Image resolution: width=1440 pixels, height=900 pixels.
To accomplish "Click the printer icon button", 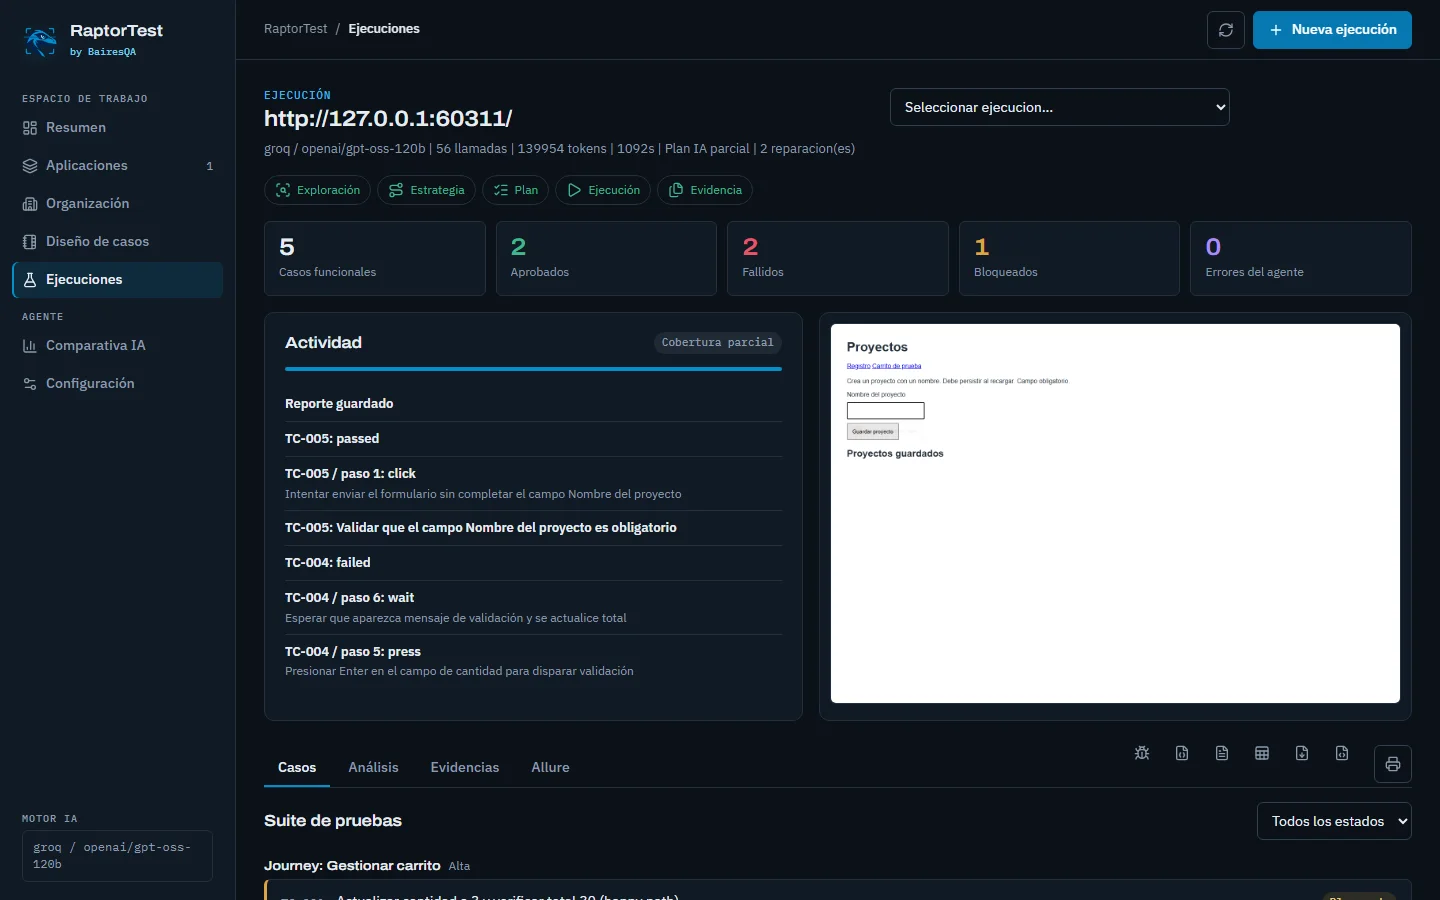I will coord(1393,764).
